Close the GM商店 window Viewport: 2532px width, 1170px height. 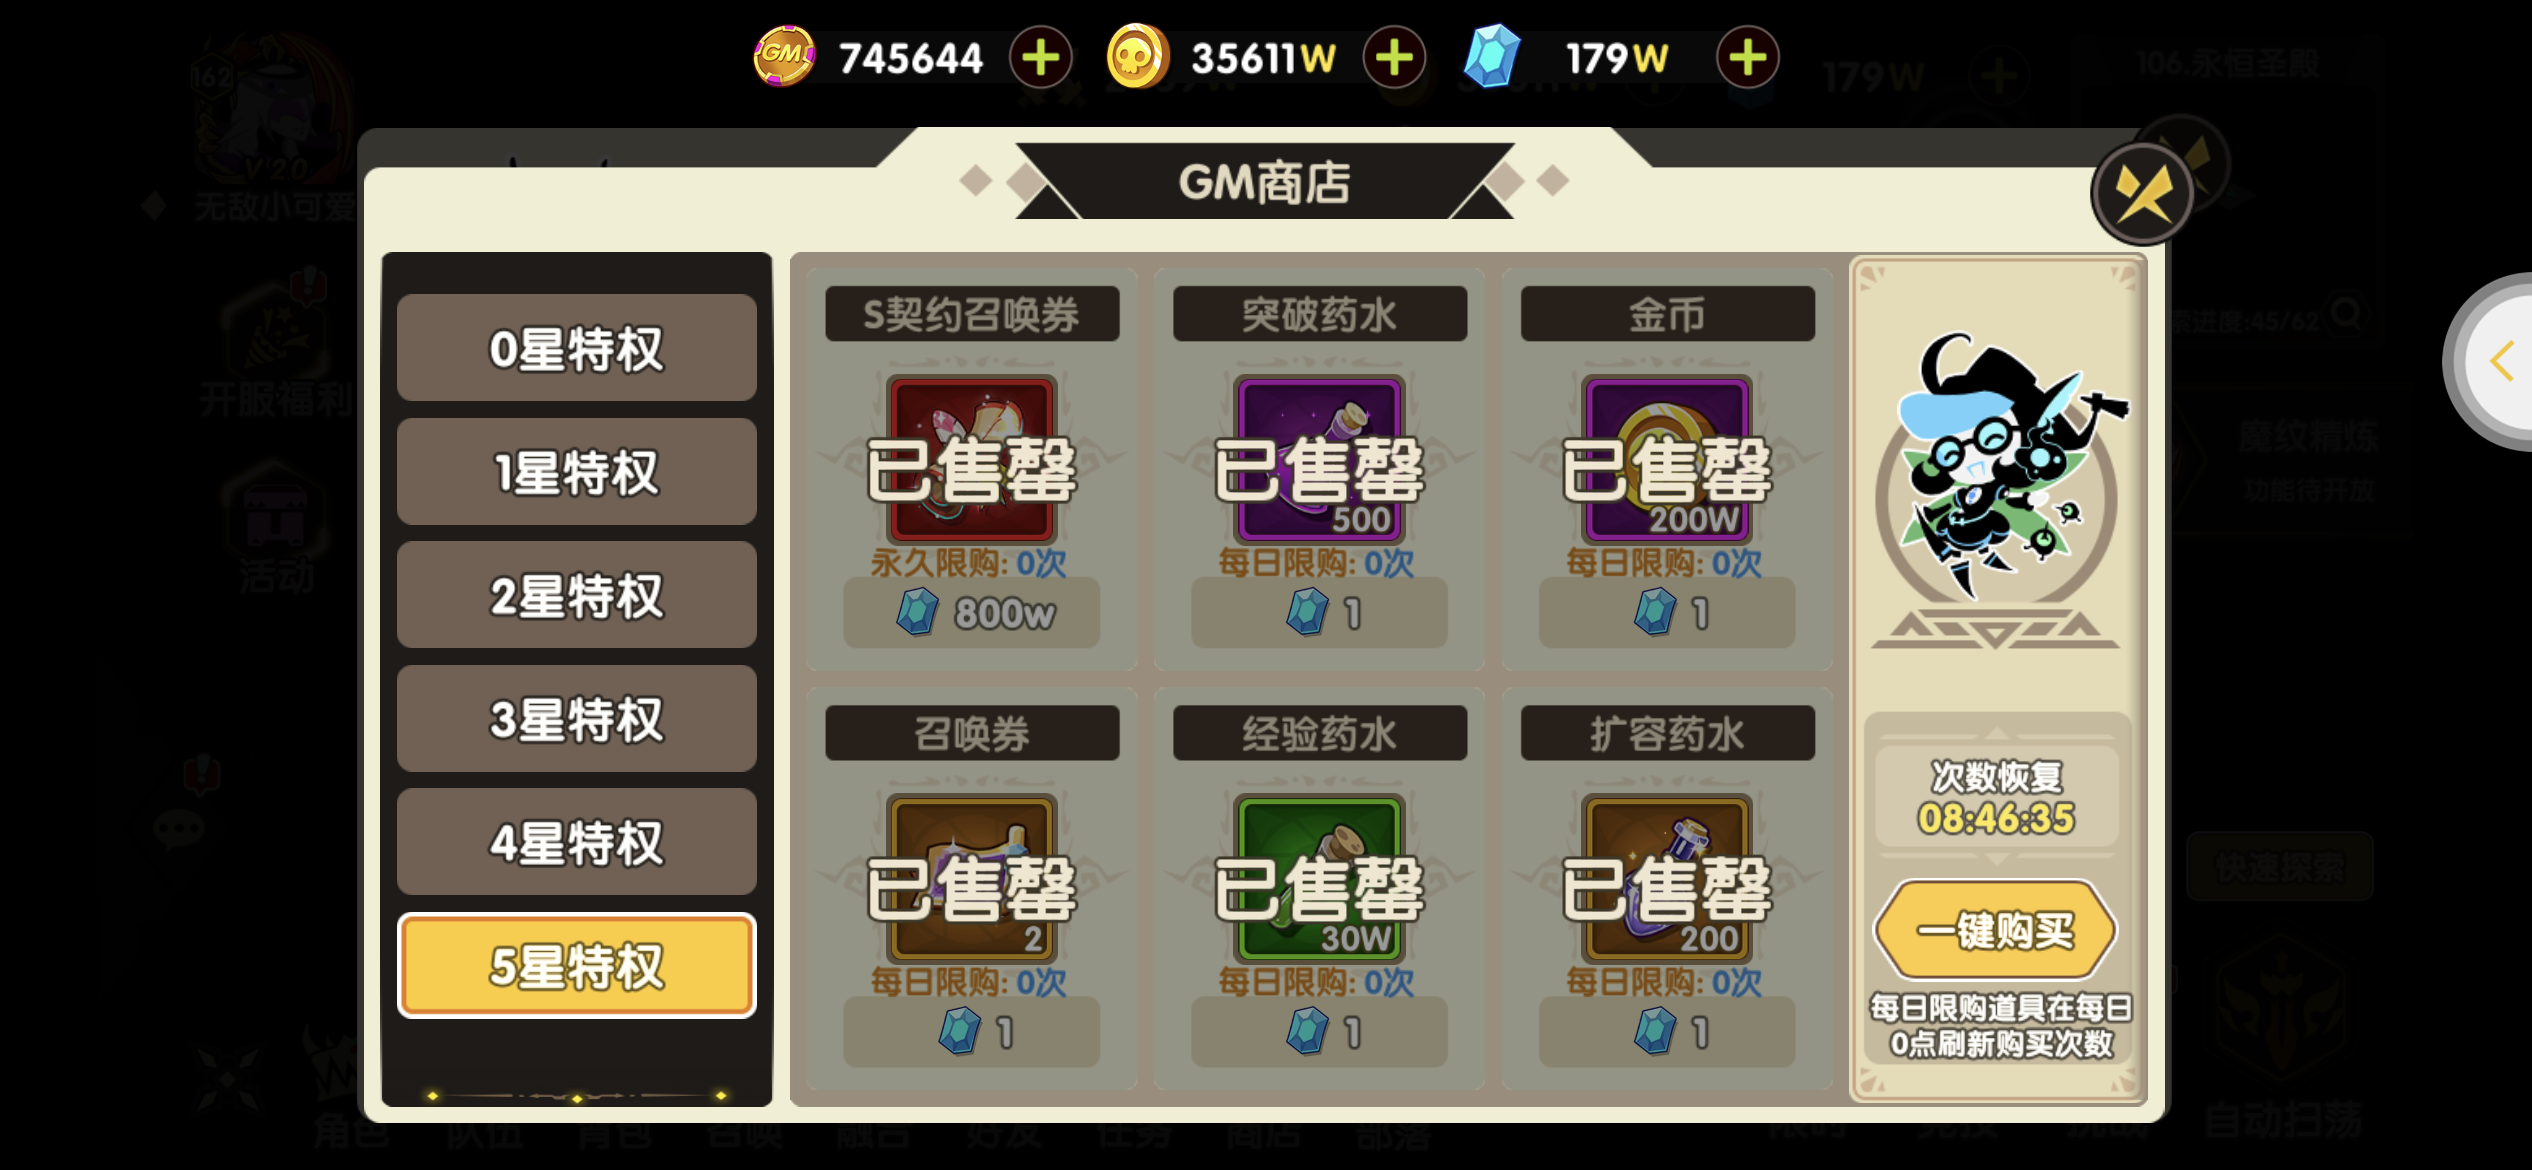pos(2143,193)
